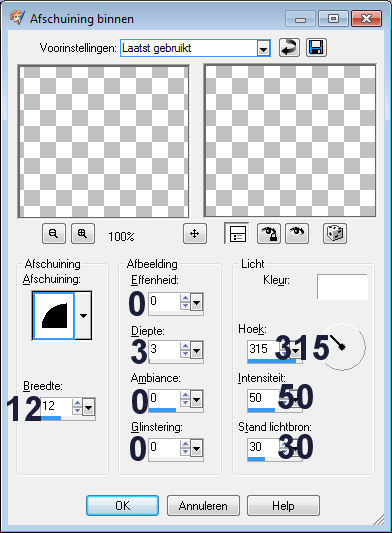Open Help for this dialog
392x533 pixels.
click(x=283, y=505)
